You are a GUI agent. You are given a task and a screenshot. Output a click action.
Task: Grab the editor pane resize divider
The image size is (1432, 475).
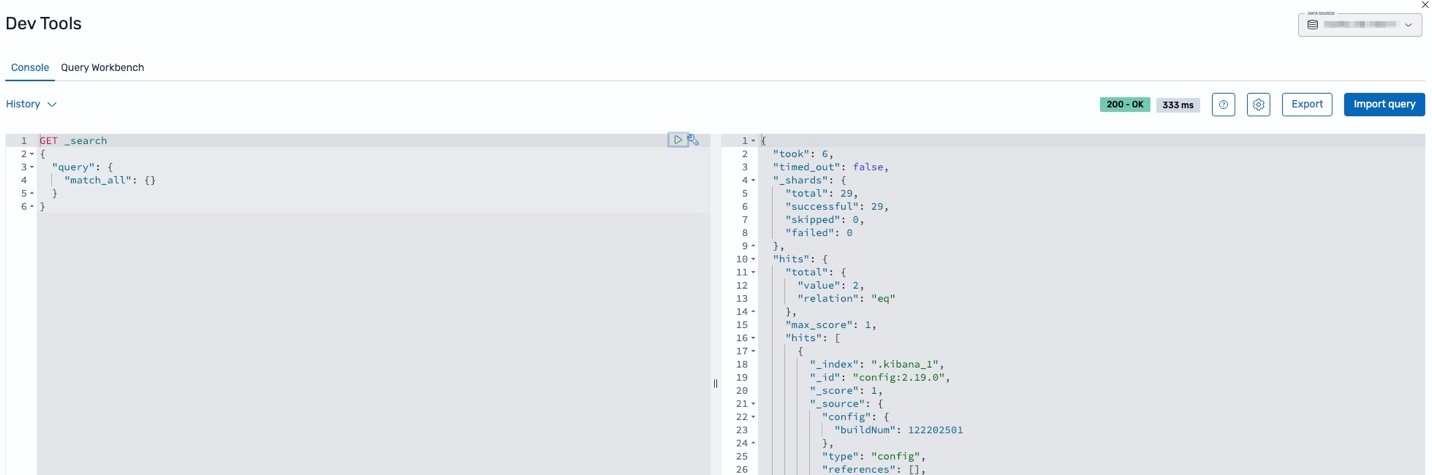tap(715, 383)
